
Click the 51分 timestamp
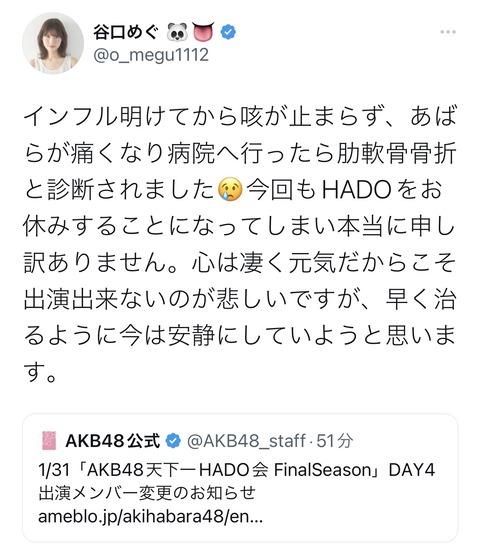pyautogui.click(x=335, y=441)
